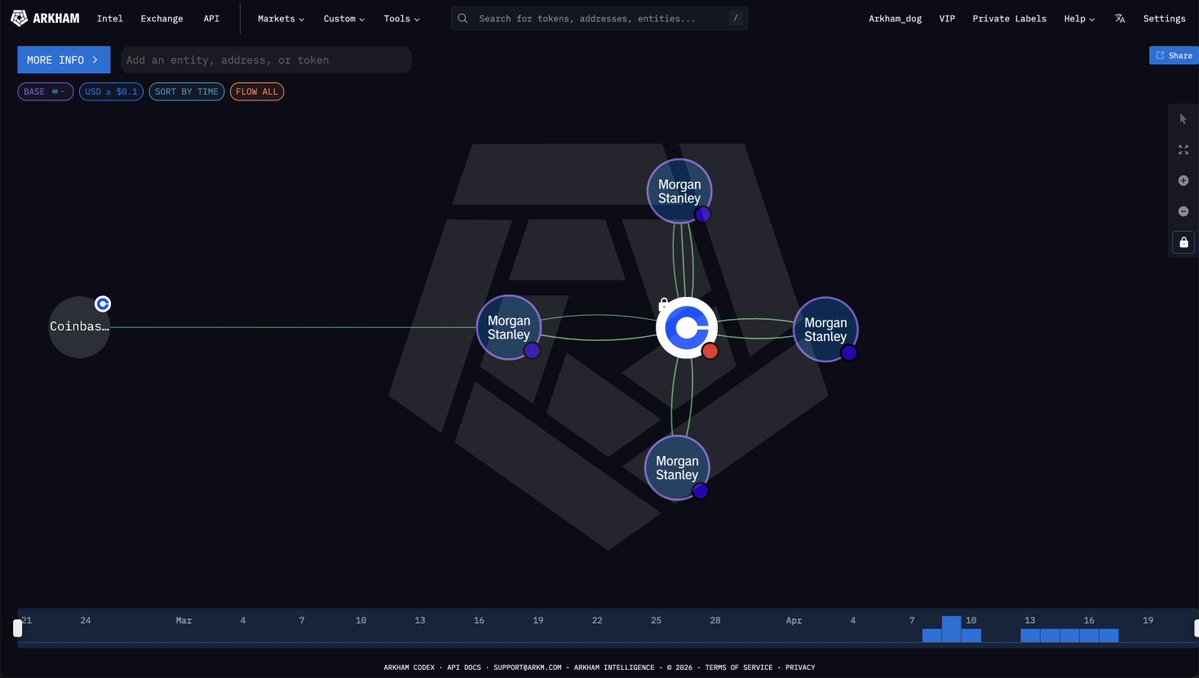The width and height of the screenshot is (1199, 678).
Task: Focus the add entity input field
Action: tap(266, 60)
